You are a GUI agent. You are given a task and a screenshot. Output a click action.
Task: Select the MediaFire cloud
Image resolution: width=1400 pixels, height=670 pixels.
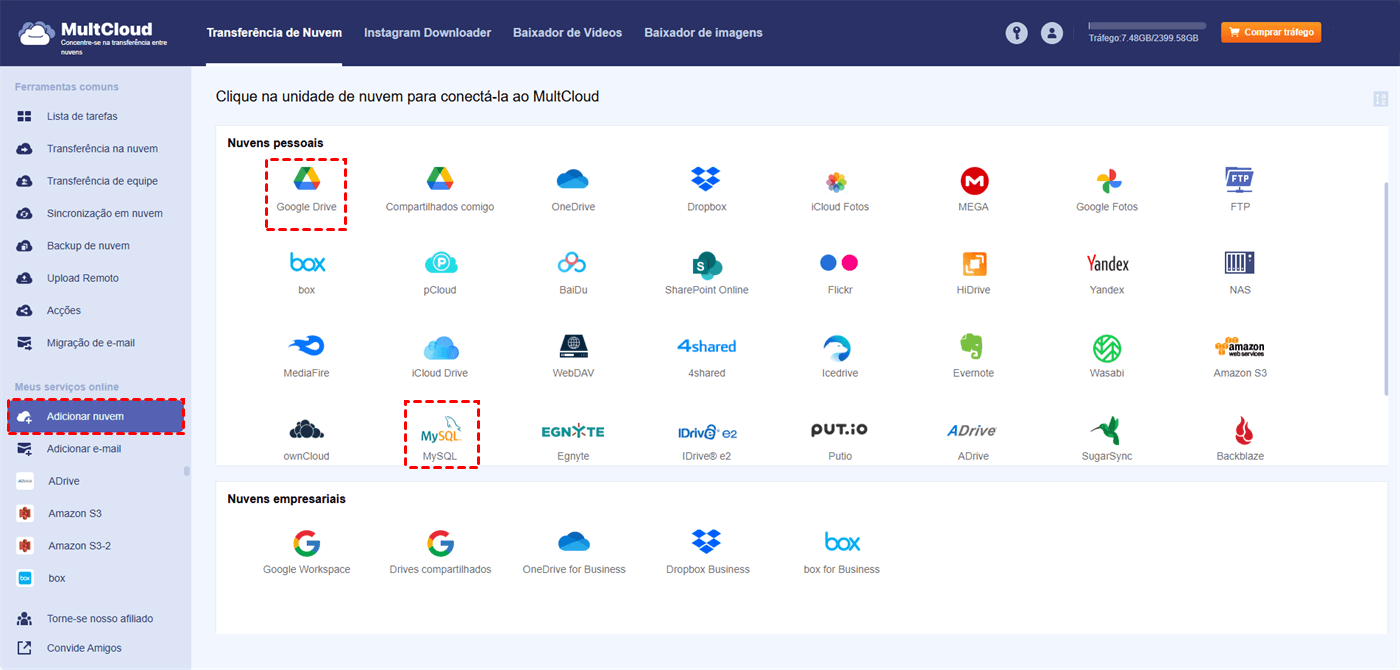(x=306, y=346)
